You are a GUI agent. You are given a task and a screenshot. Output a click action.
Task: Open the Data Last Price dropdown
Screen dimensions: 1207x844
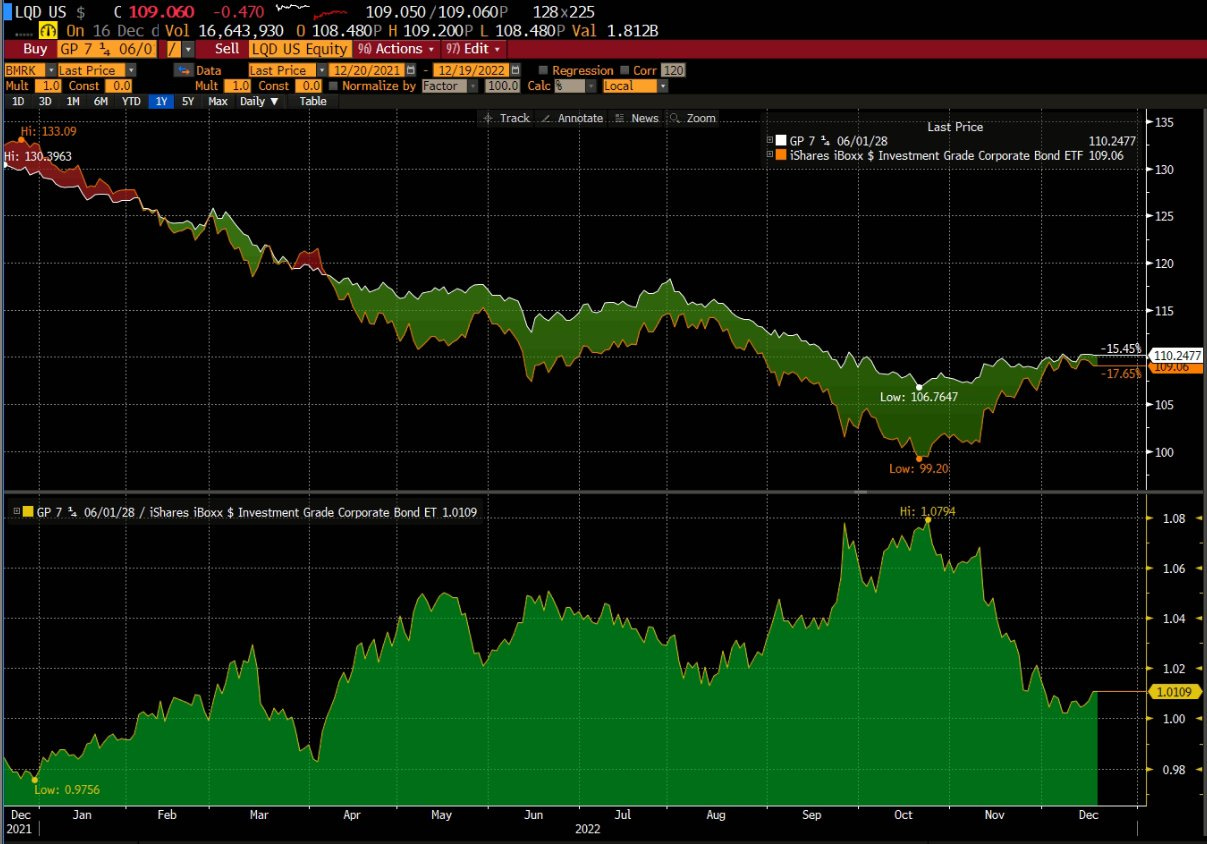tap(321, 70)
